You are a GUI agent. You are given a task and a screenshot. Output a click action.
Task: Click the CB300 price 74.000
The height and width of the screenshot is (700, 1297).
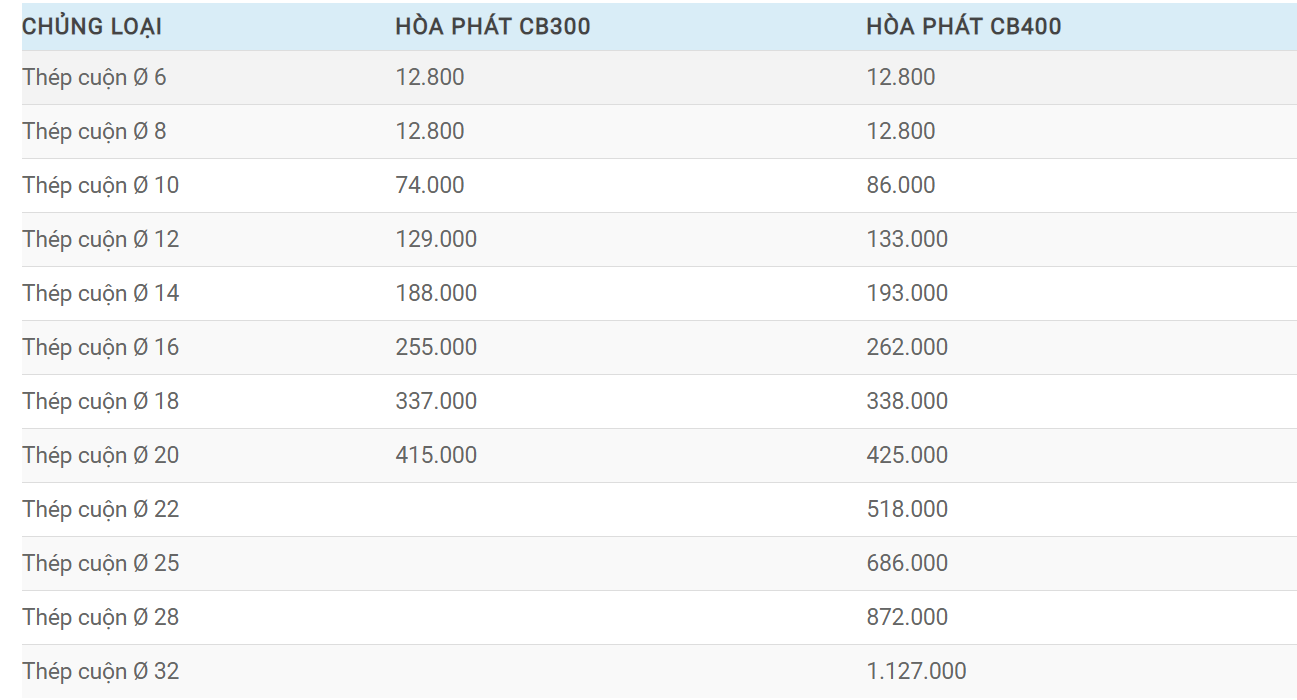[x=430, y=186]
